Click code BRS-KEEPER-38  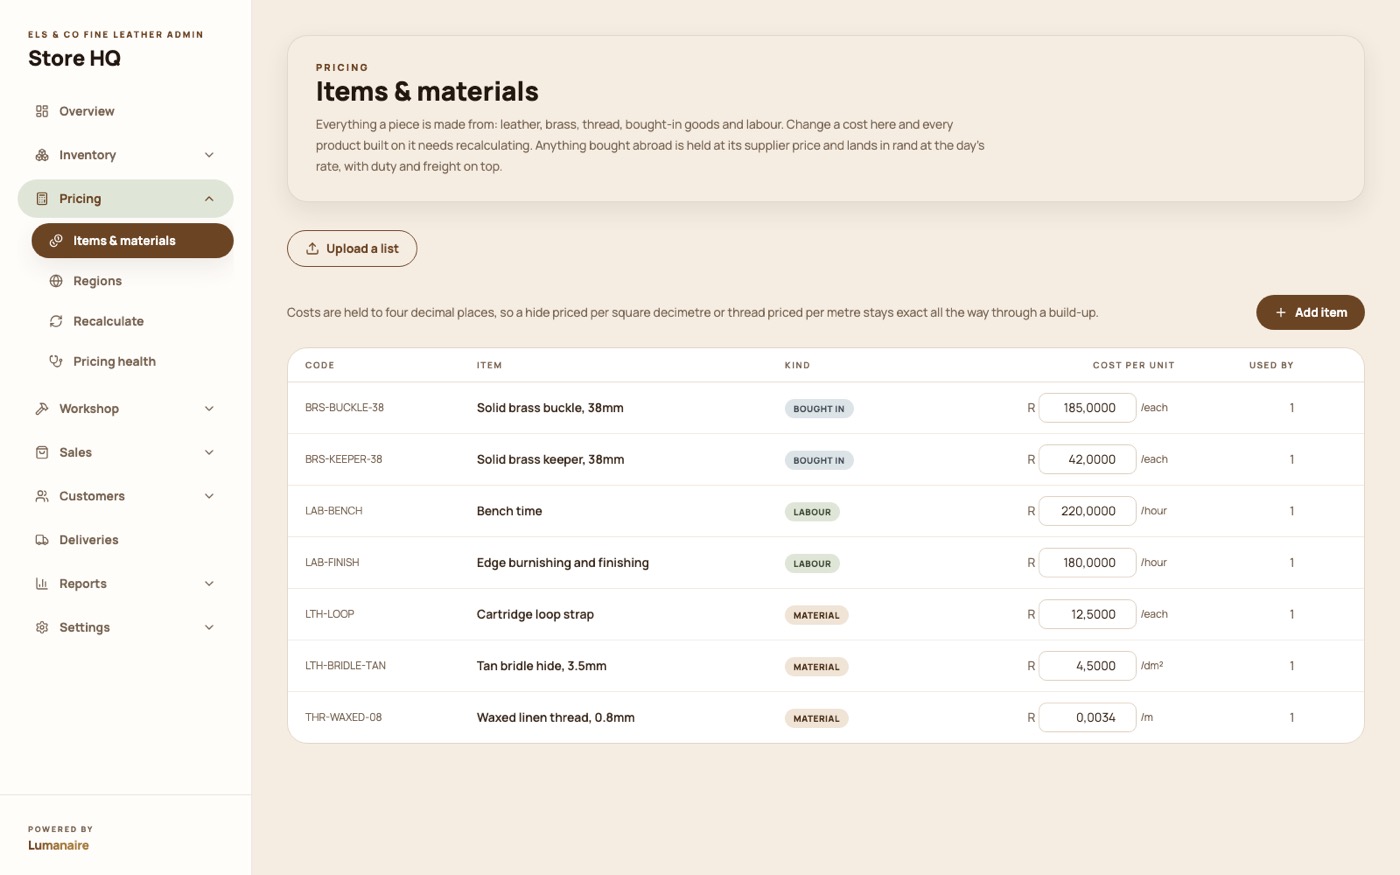(343, 460)
